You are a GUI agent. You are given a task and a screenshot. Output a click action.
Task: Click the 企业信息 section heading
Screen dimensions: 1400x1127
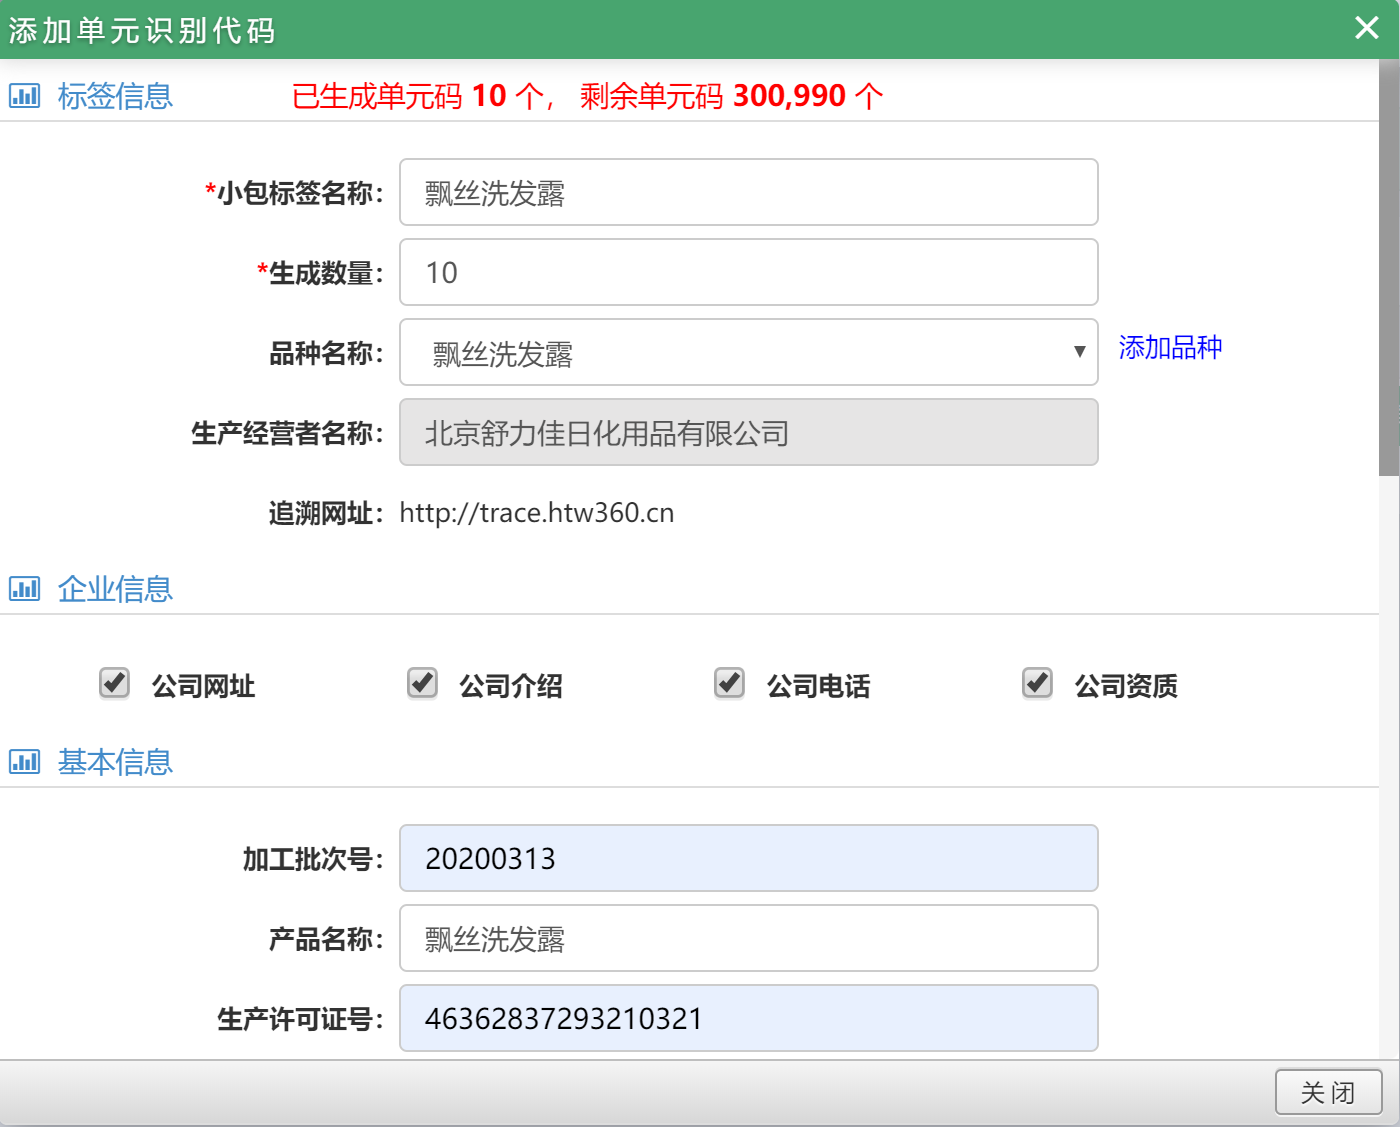115,589
